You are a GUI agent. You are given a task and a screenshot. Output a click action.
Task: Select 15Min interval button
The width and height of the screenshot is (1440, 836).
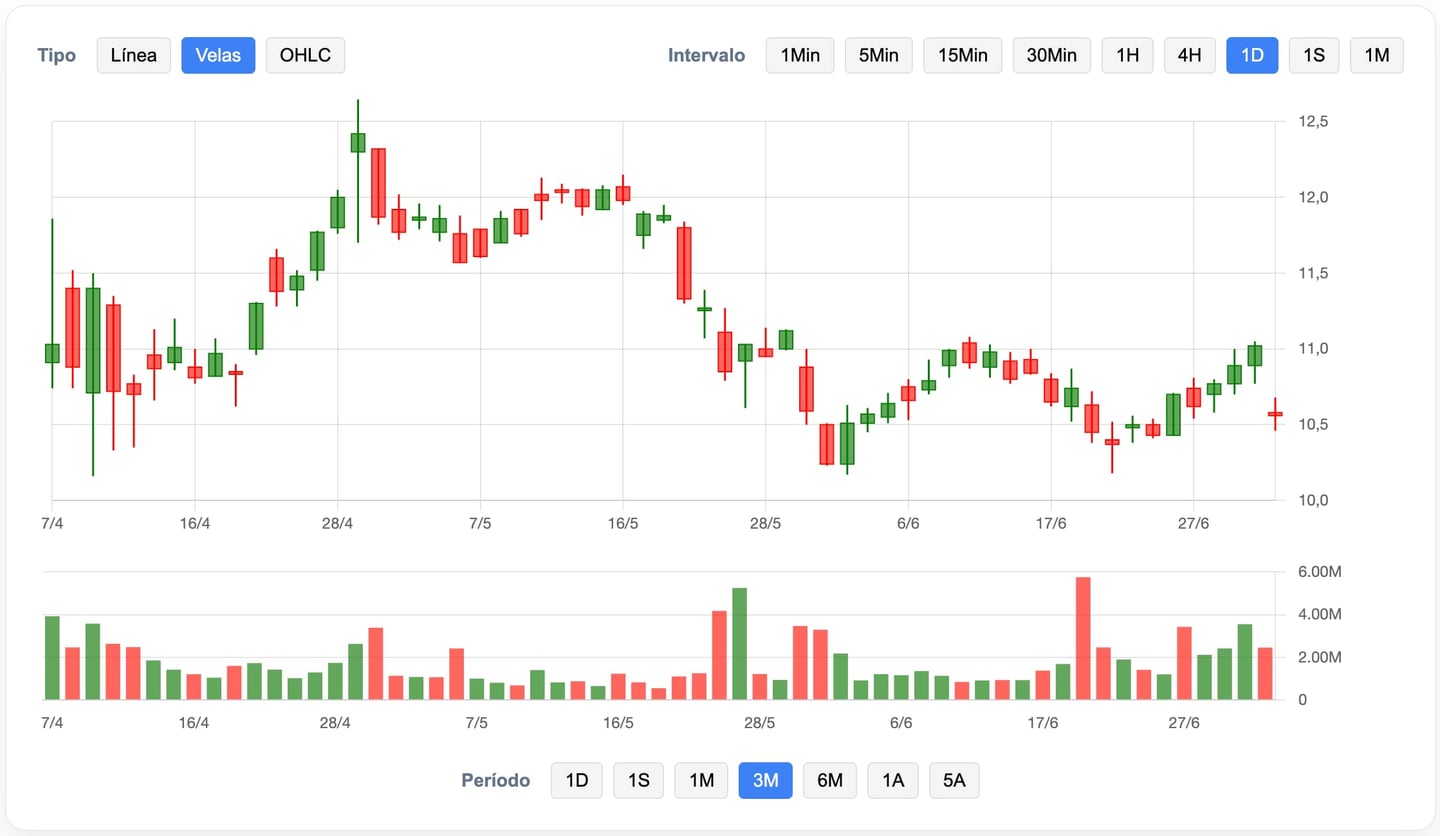[963, 55]
